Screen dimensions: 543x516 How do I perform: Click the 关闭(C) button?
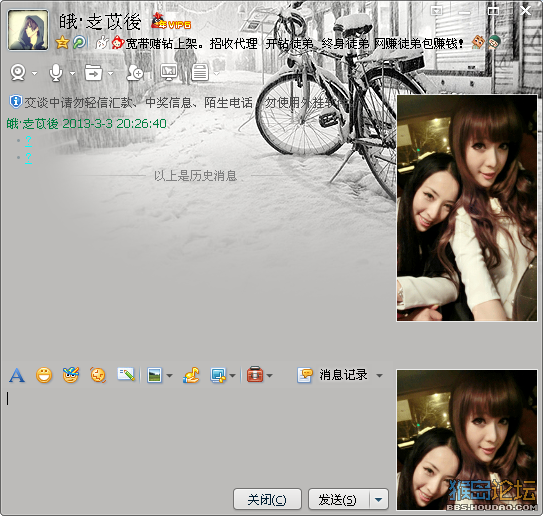pyautogui.click(x=267, y=499)
